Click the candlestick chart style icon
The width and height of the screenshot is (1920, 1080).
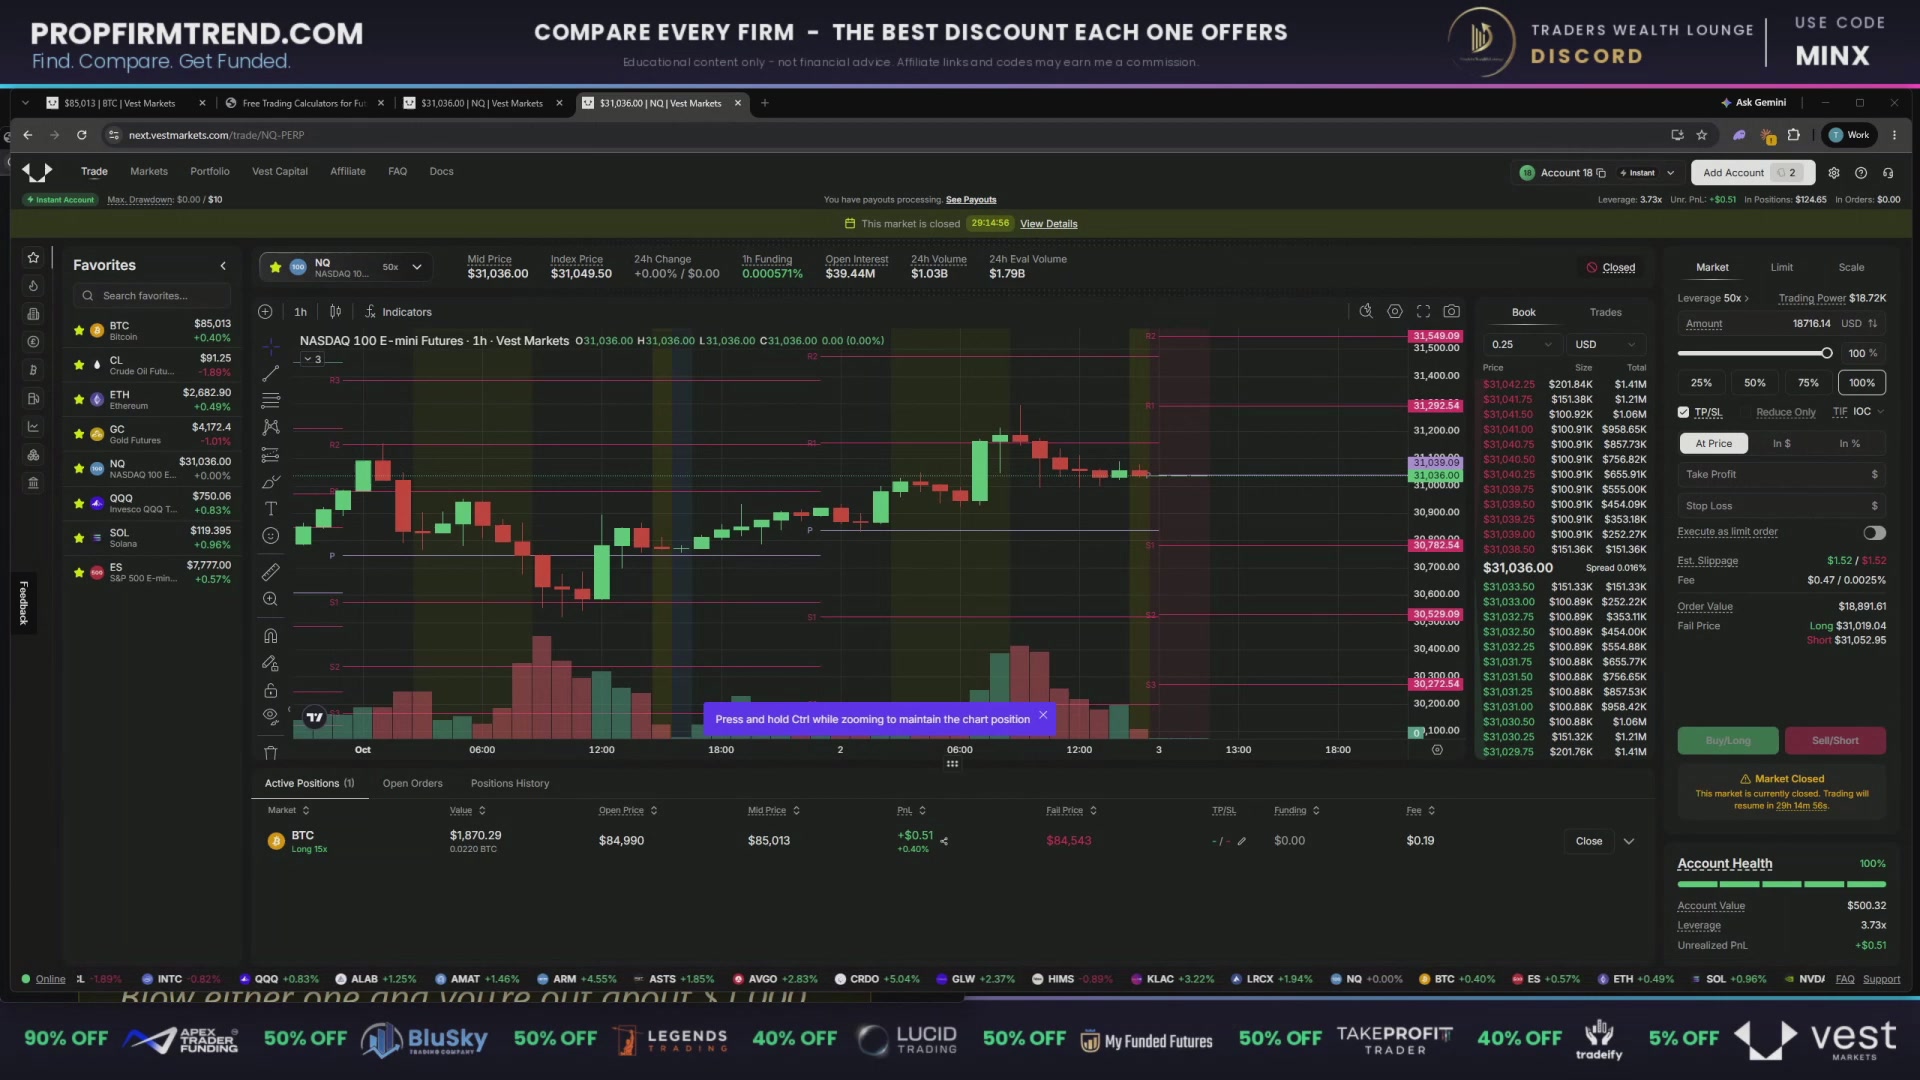point(335,311)
